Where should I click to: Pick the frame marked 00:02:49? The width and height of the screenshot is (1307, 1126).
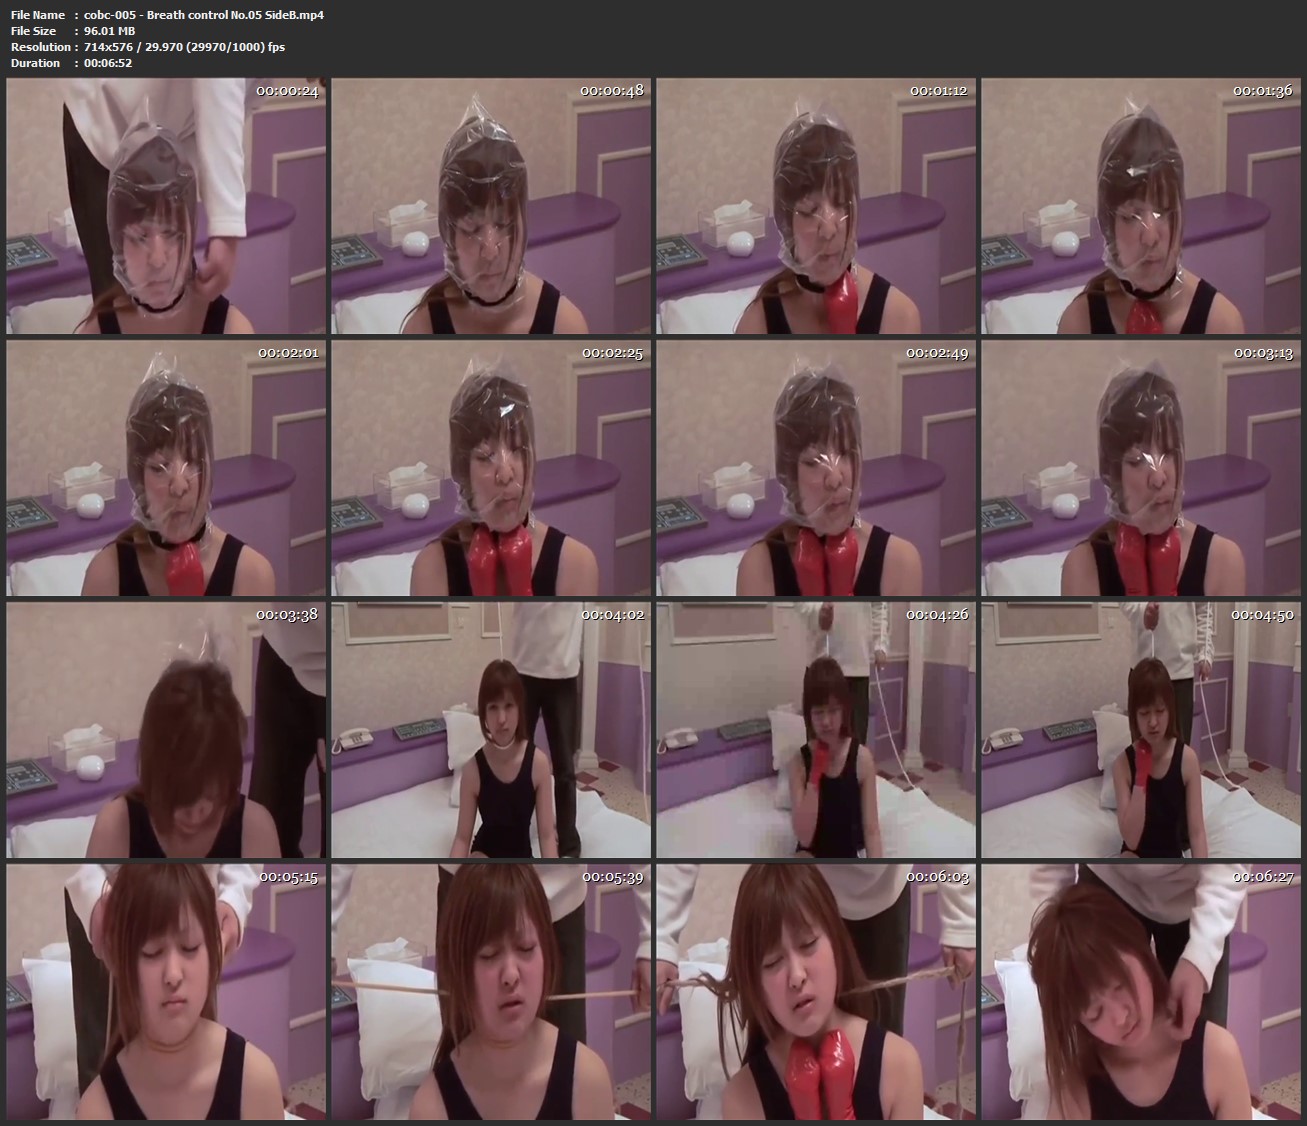point(816,468)
